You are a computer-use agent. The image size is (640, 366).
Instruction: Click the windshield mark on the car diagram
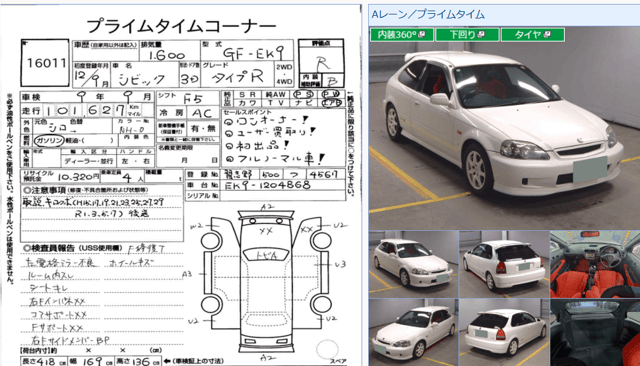pyautogui.click(x=266, y=255)
